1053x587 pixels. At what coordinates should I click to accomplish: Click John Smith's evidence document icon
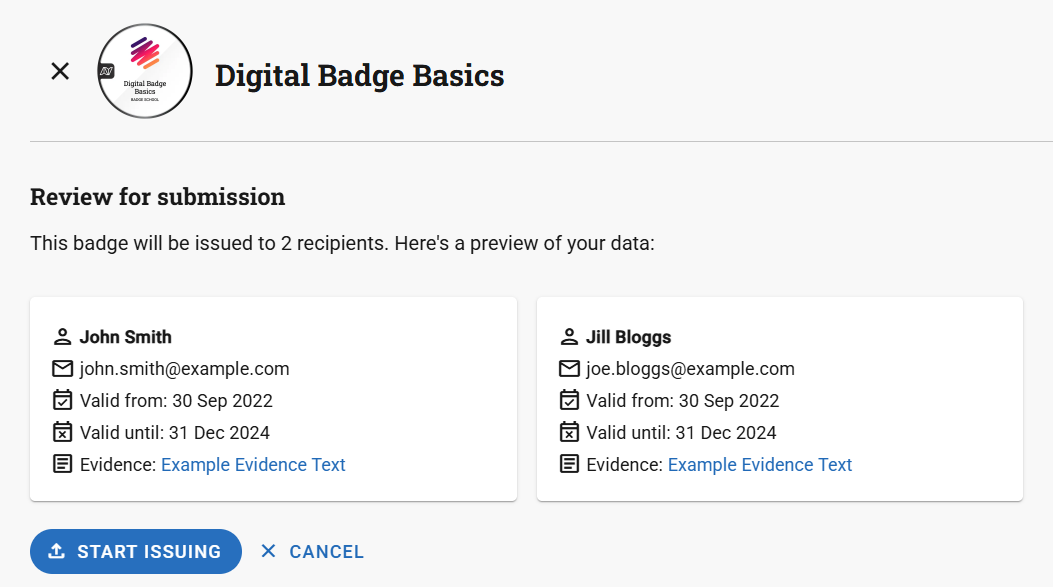pyautogui.click(x=63, y=465)
